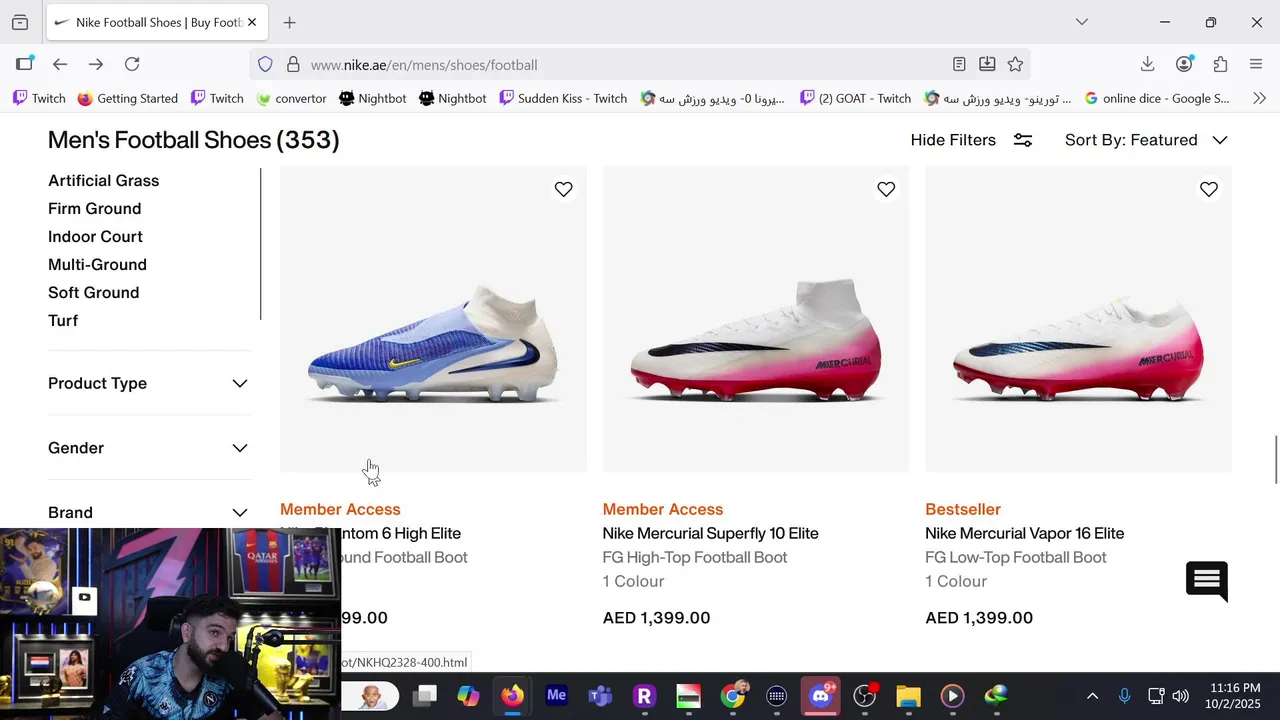Reload the current page
This screenshot has width=1280, height=720.
pyautogui.click(x=132, y=64)
